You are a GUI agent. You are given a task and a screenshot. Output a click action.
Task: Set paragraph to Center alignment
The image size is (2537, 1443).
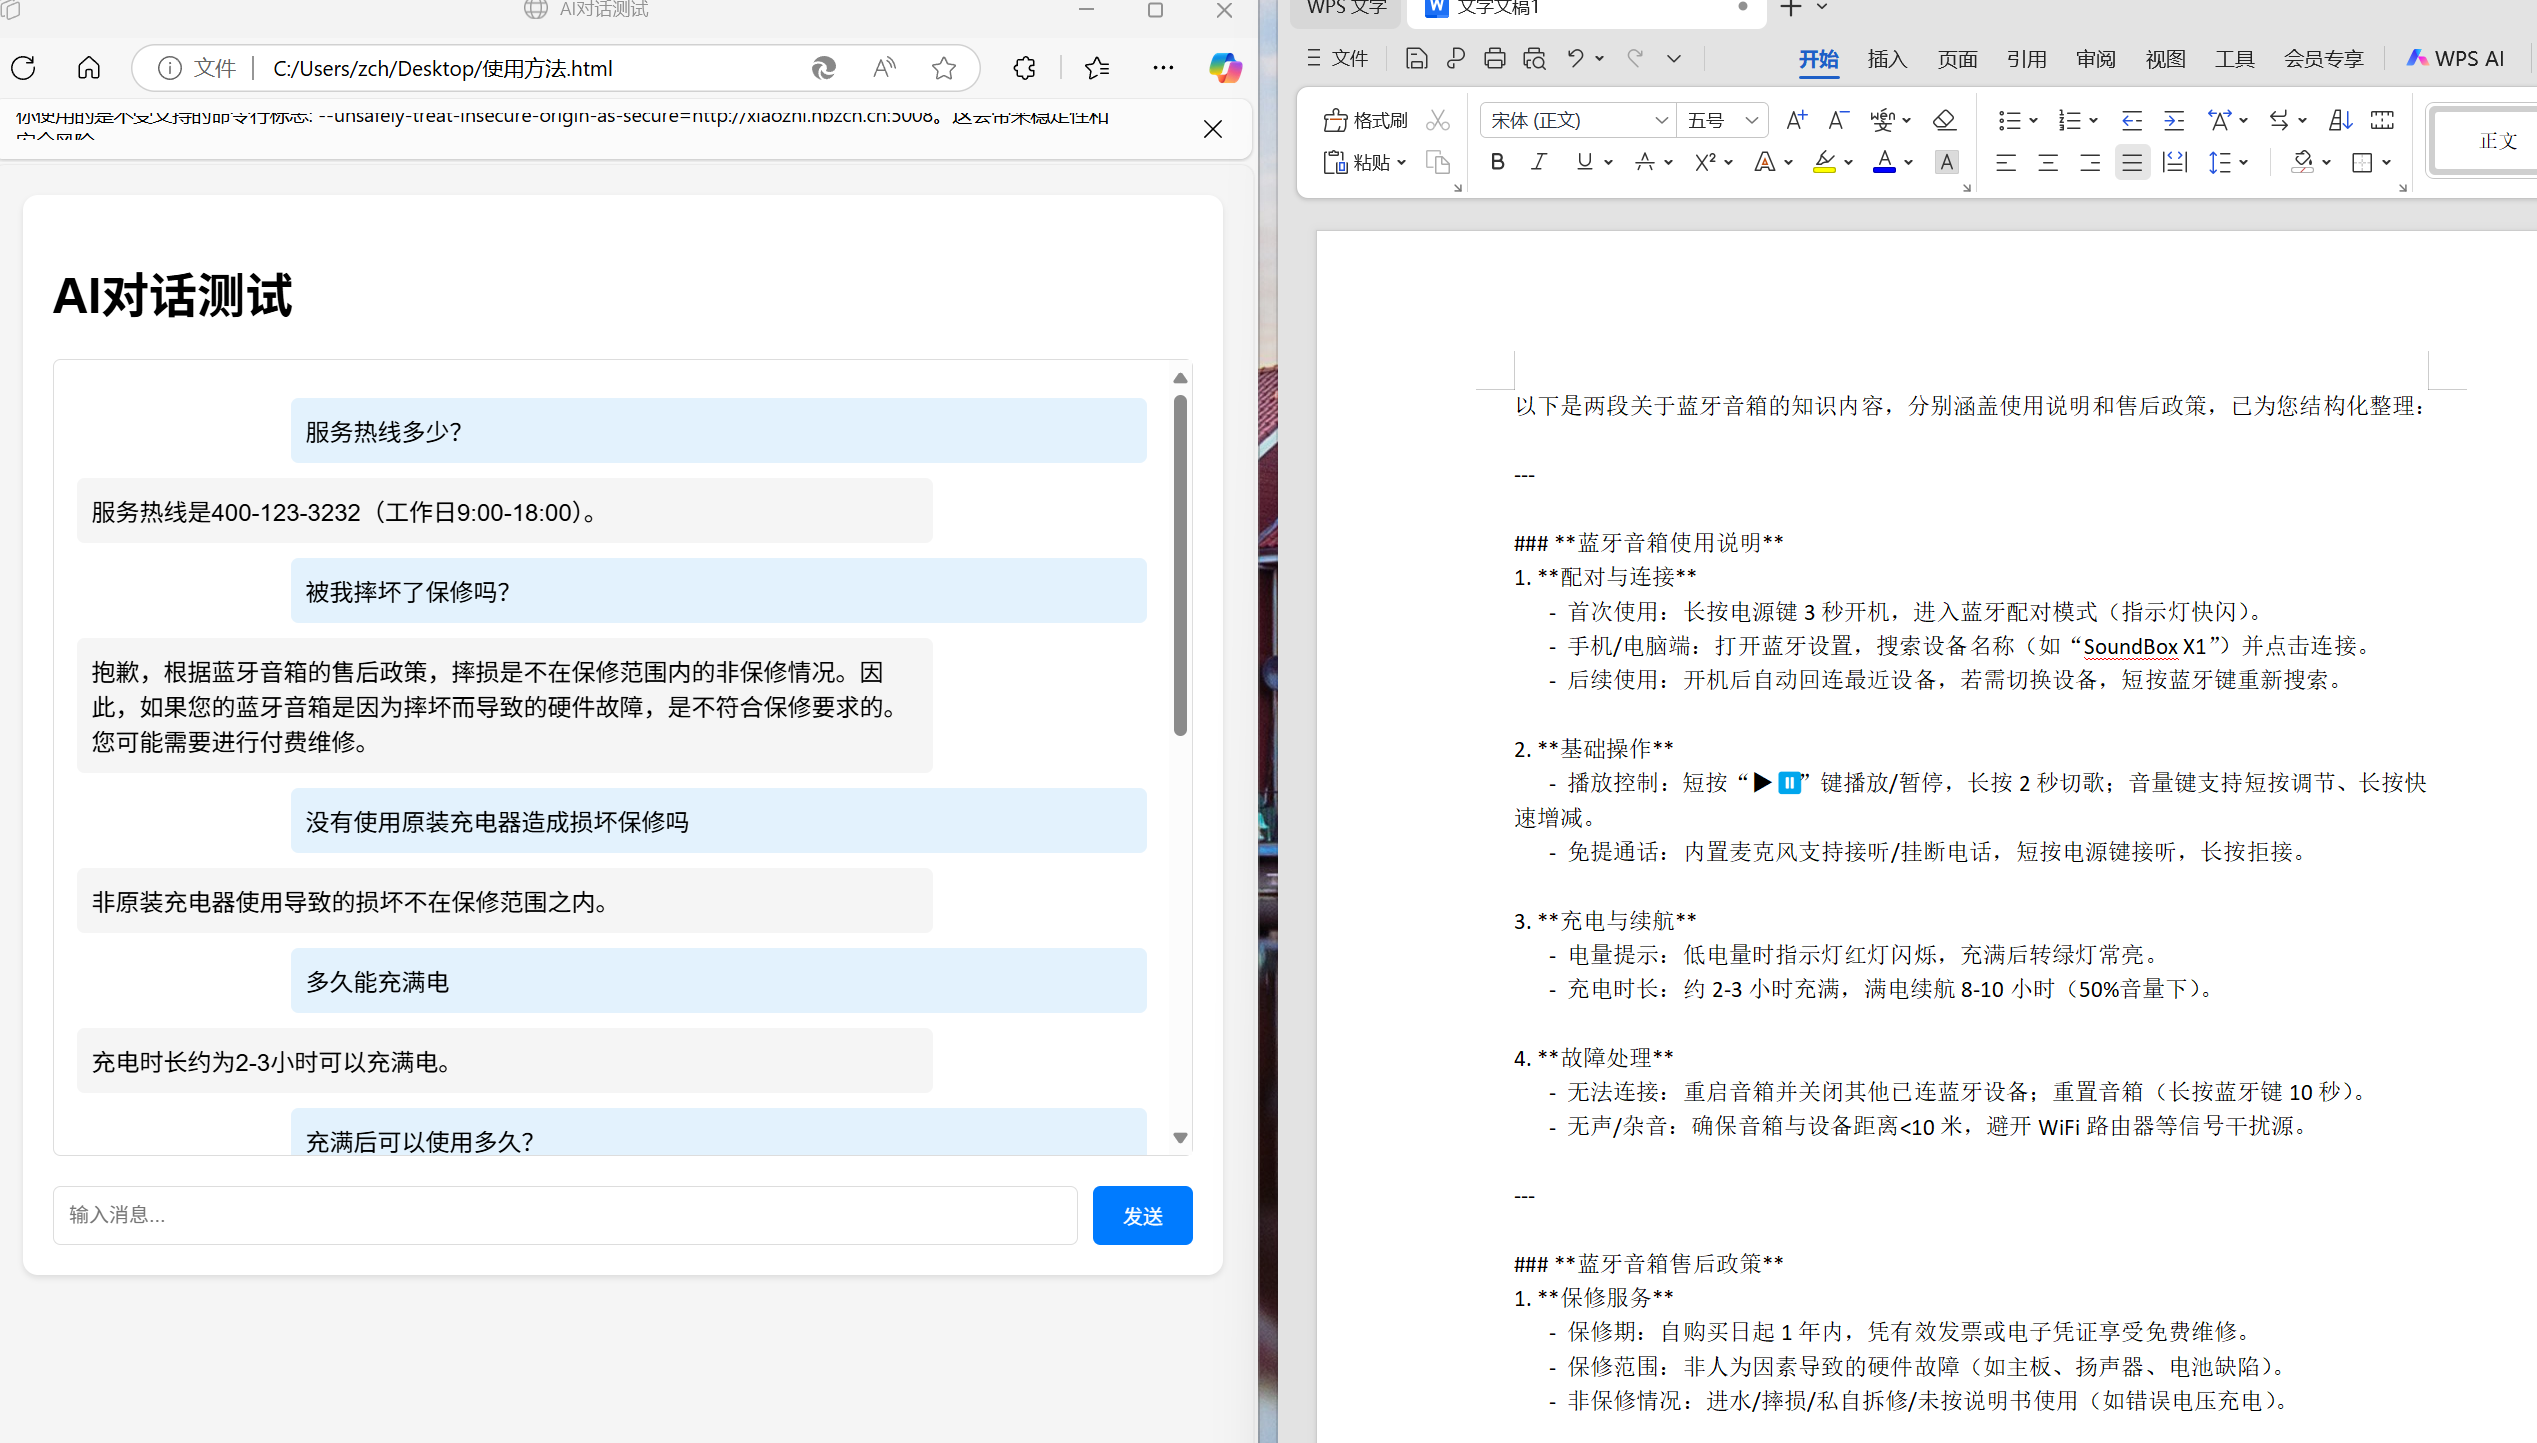(2048, 162)
